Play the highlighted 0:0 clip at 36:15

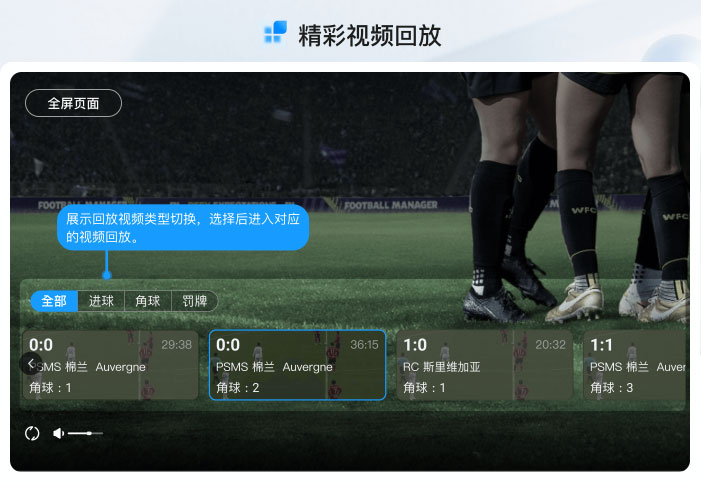point(297,365)
